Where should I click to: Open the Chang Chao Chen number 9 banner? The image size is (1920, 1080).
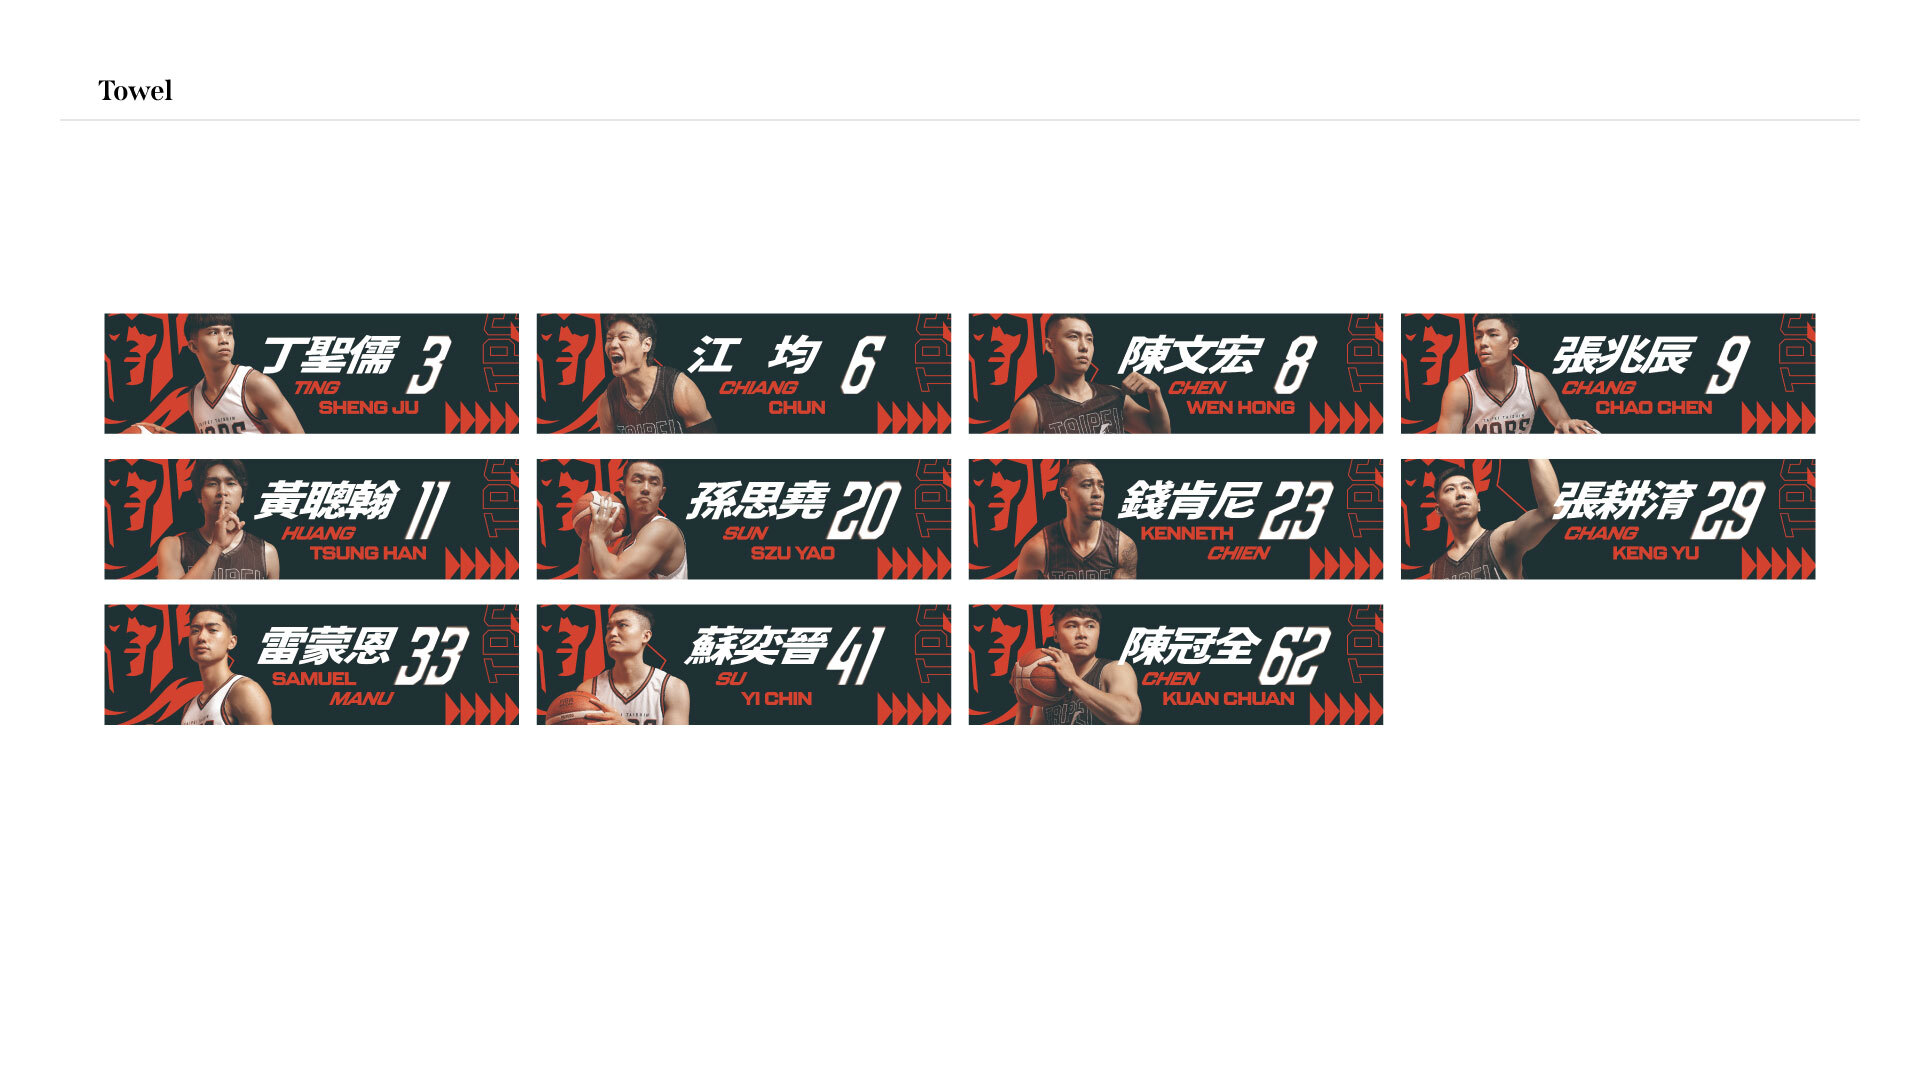[x=1607, y=373]
